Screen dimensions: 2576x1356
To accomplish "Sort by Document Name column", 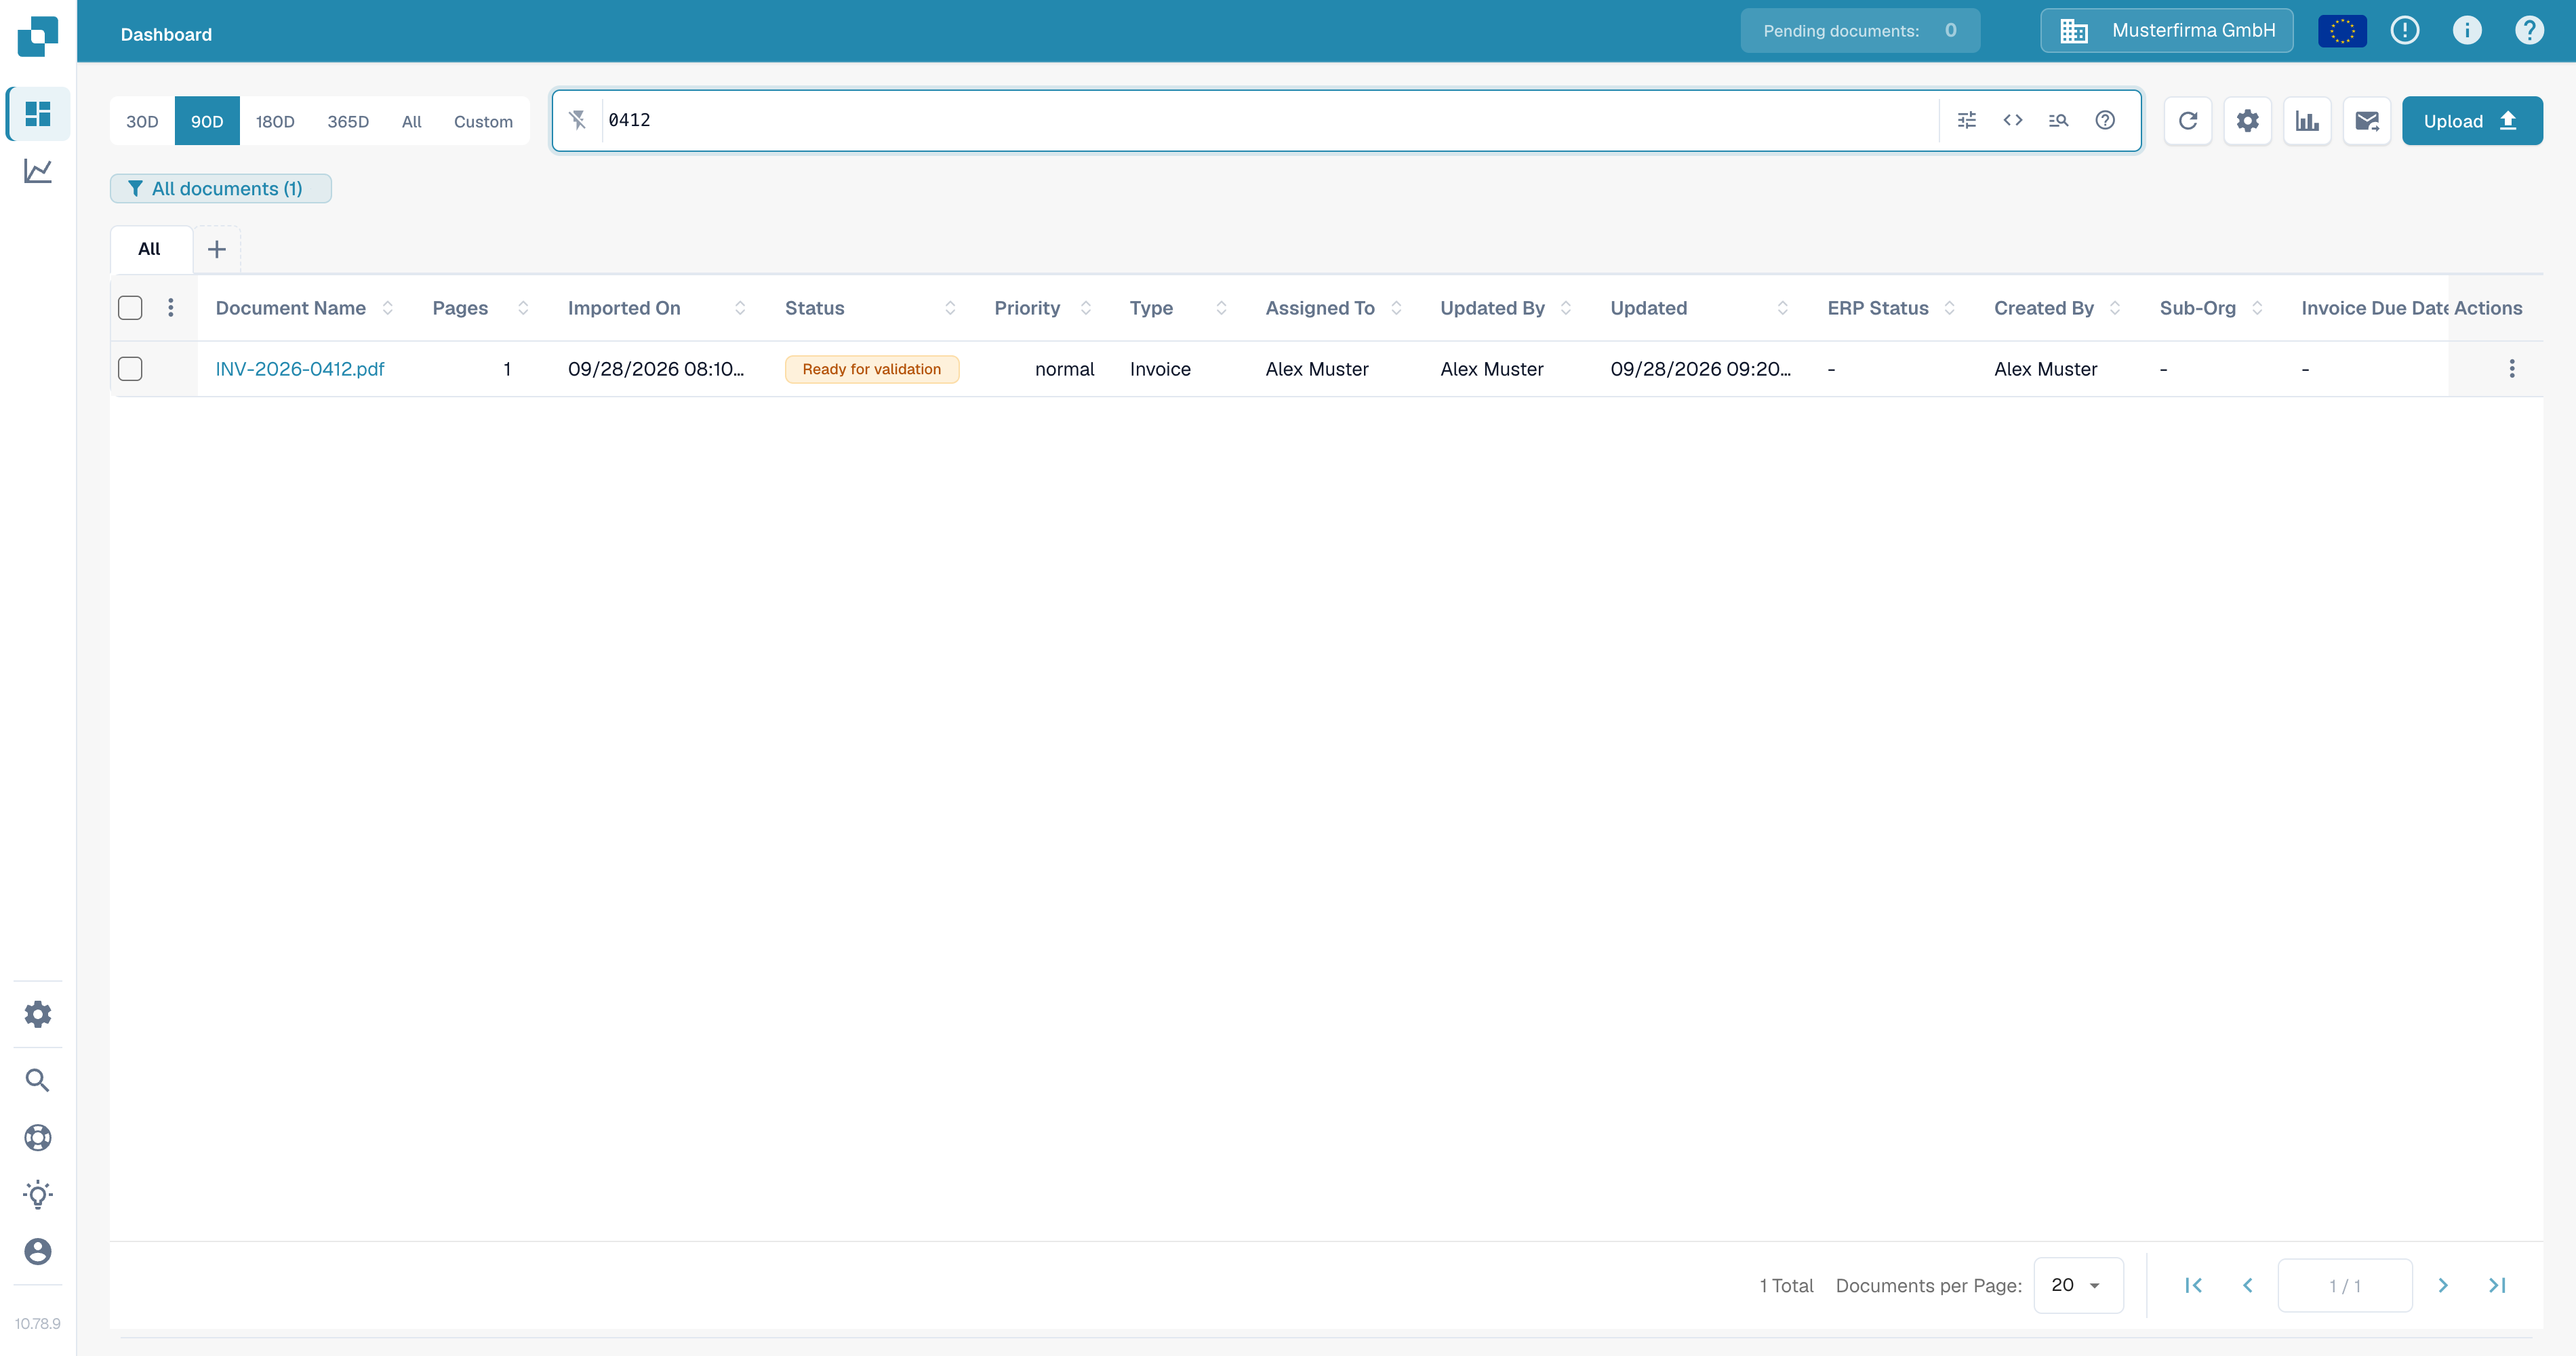I will pyautogui.click(x=388, y=308).
